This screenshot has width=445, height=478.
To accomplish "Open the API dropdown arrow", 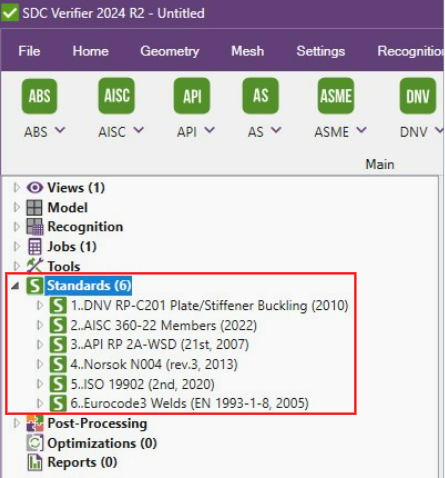I will (209, 130).
